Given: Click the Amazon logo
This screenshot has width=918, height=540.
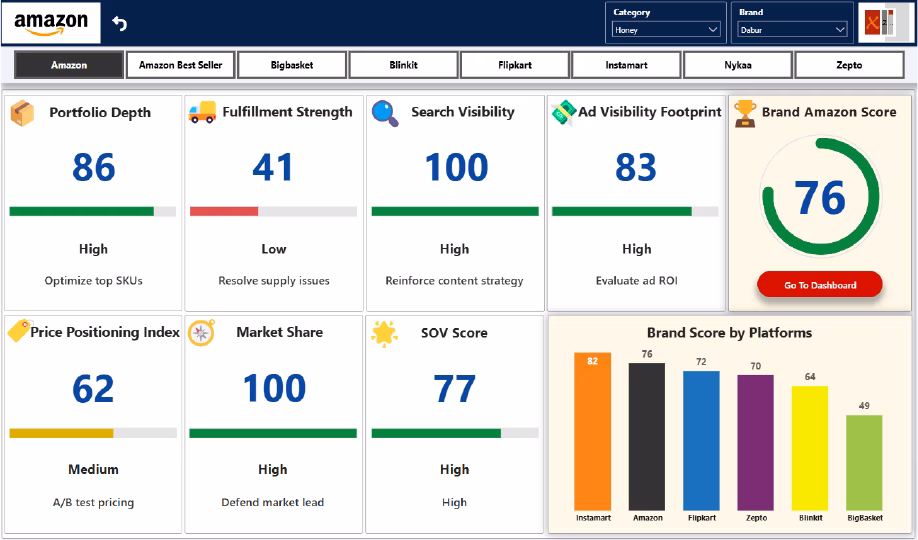Looking at the screenshot, I should point(51,23).
